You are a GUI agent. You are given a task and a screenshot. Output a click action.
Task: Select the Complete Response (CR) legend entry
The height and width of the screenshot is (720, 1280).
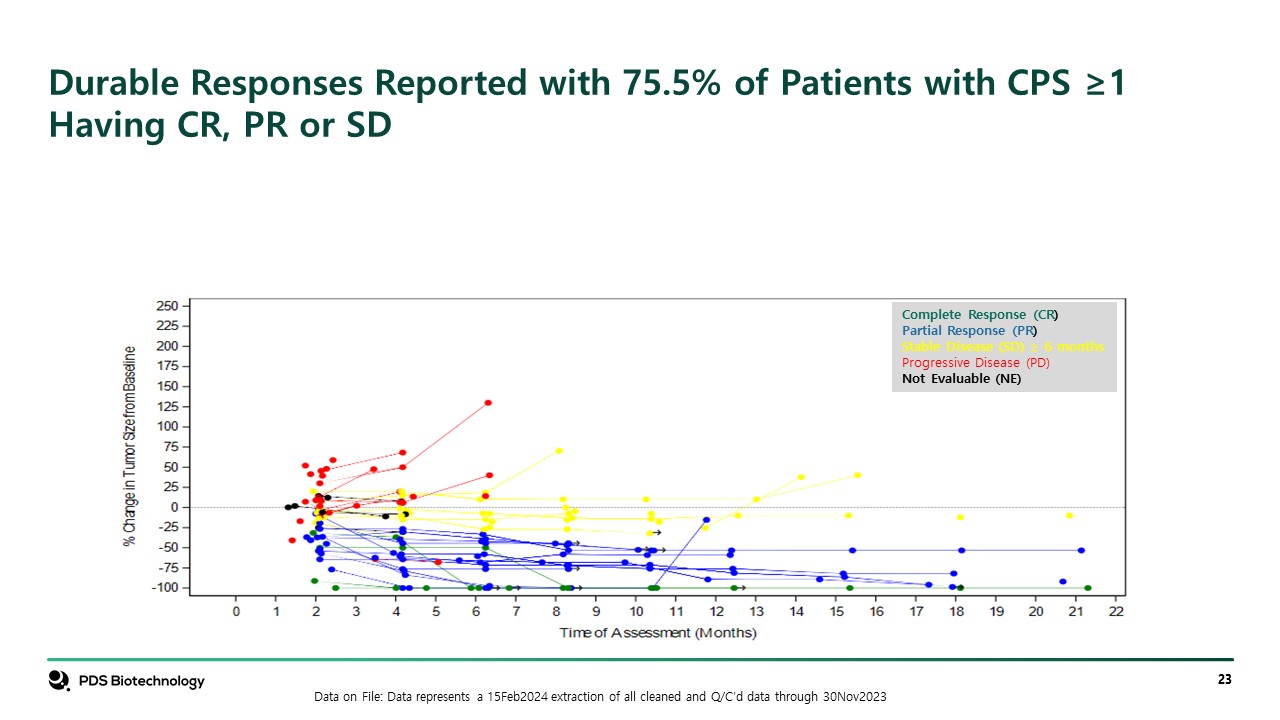pyautogui.click(x=979, y=315)
